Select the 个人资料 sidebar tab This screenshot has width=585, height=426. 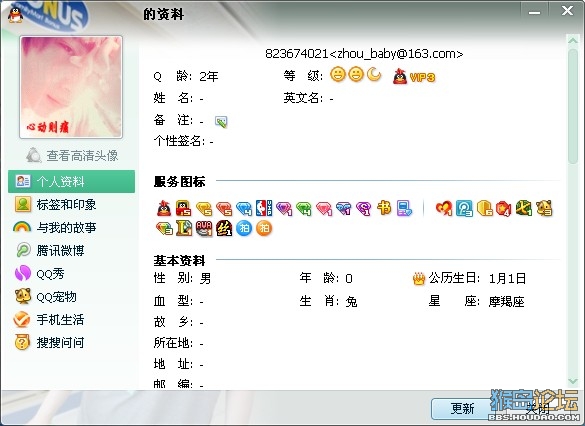(72, 181)
